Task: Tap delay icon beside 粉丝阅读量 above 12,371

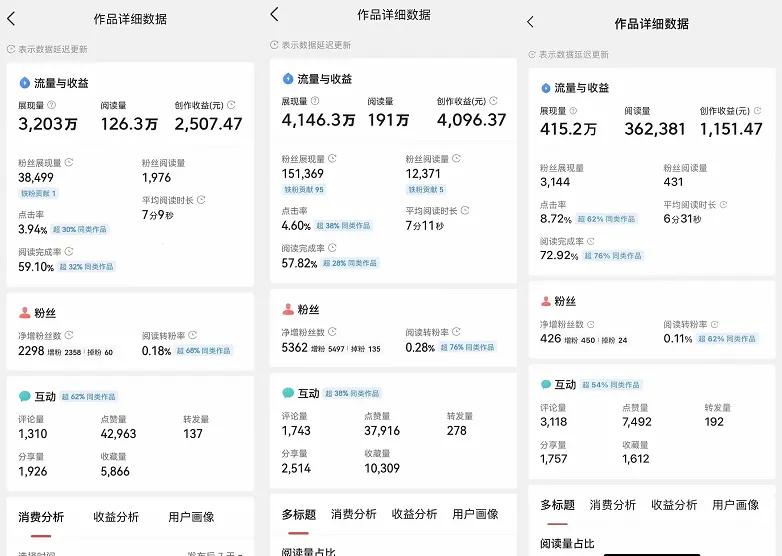Action: [x=456, y=159]
